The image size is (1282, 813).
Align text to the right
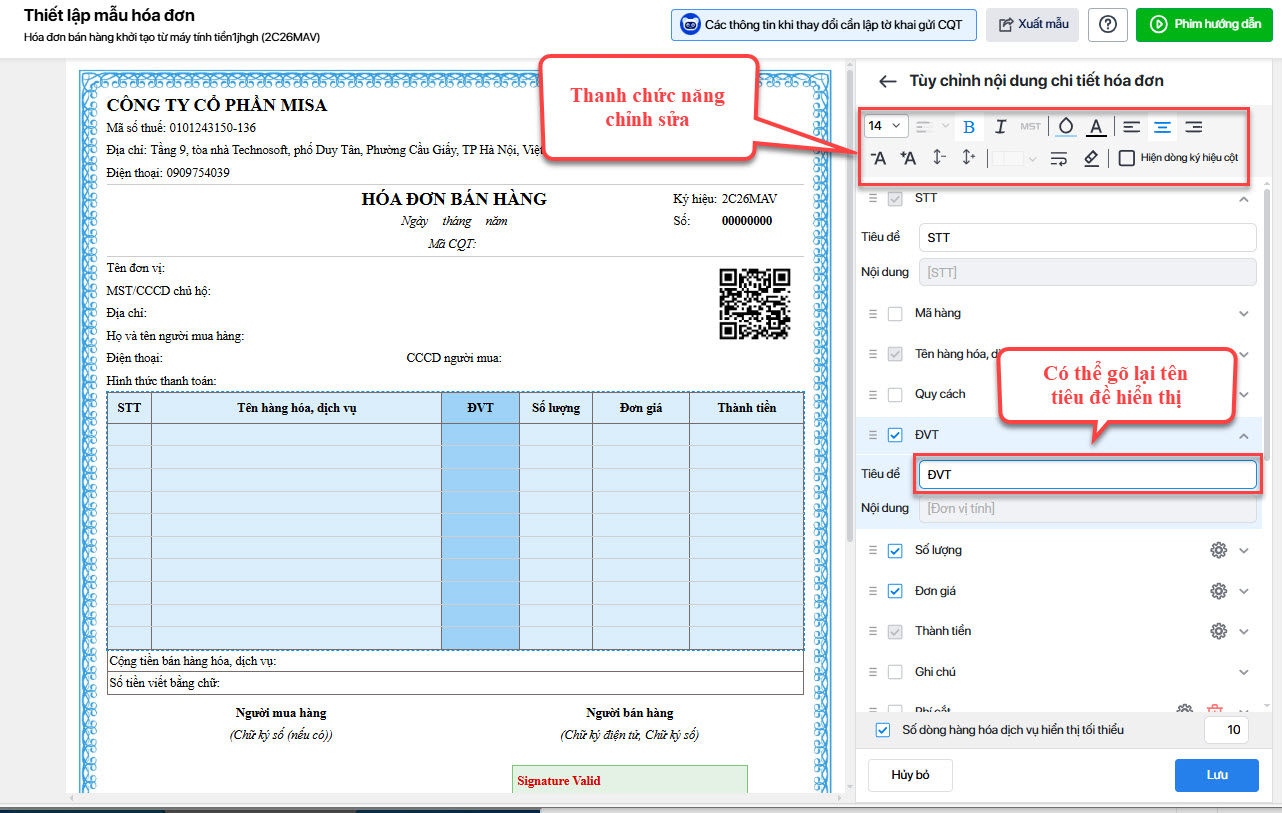(x=1193, y=127)
